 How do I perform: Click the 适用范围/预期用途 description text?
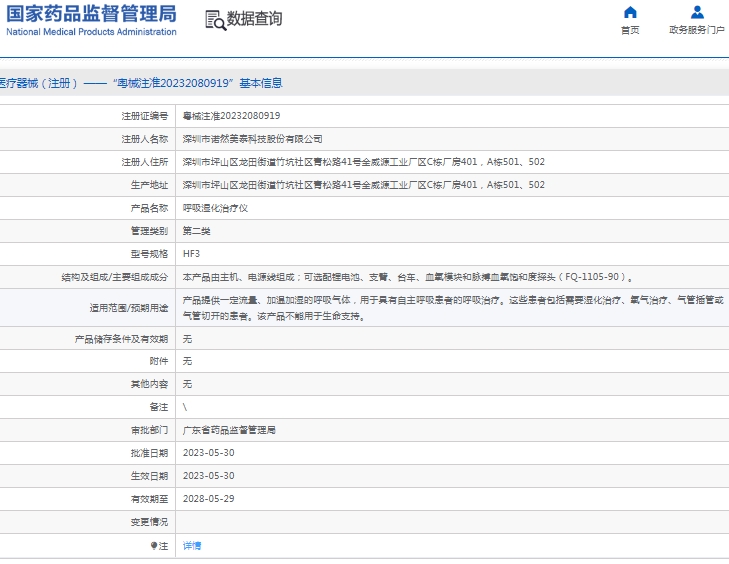[453, 308]
